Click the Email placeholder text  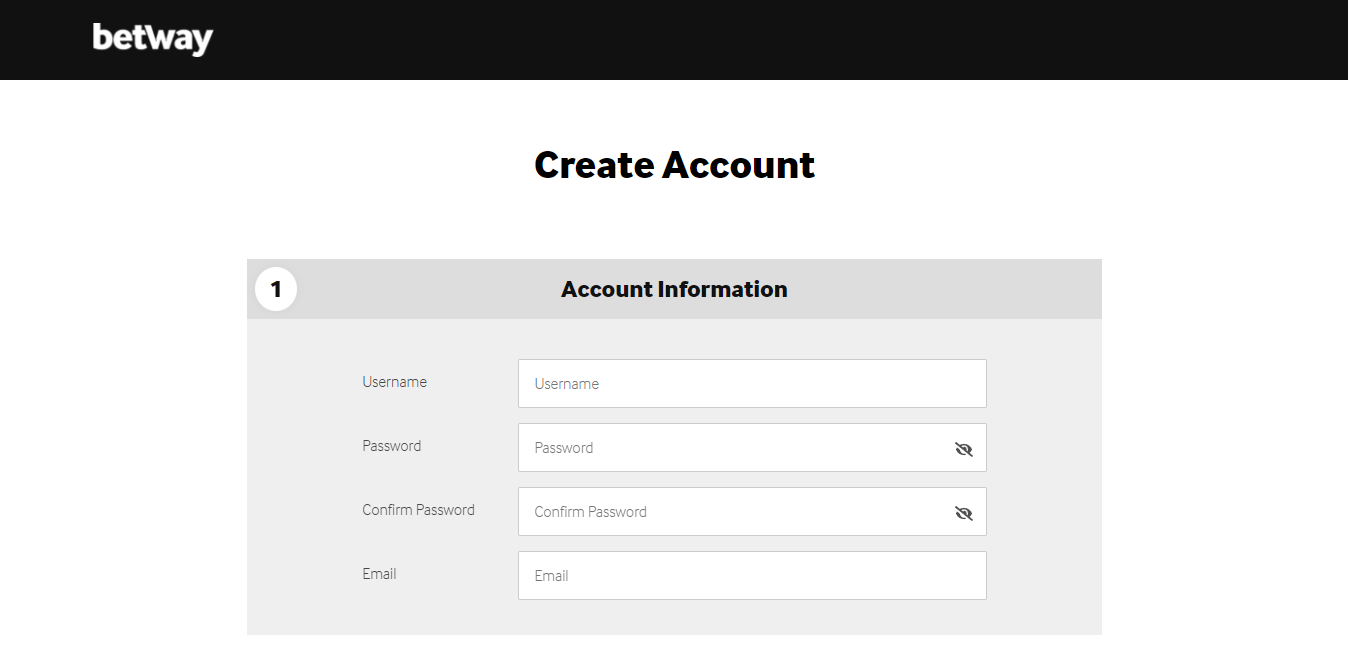coord(551,576)
